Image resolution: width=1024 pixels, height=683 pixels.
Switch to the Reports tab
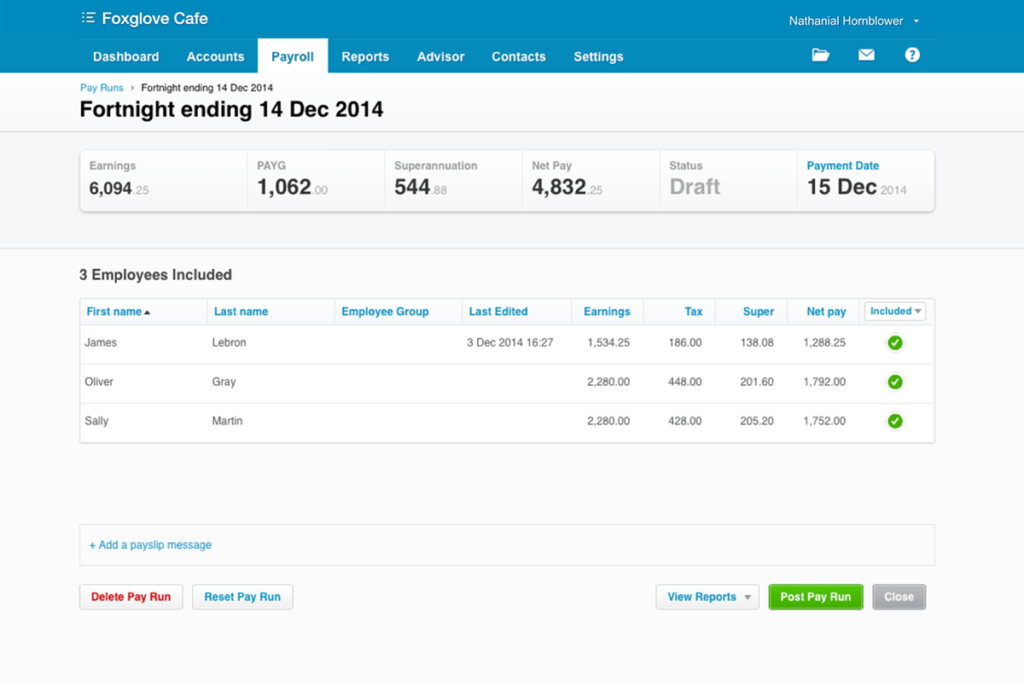click(x=364, y=57)
